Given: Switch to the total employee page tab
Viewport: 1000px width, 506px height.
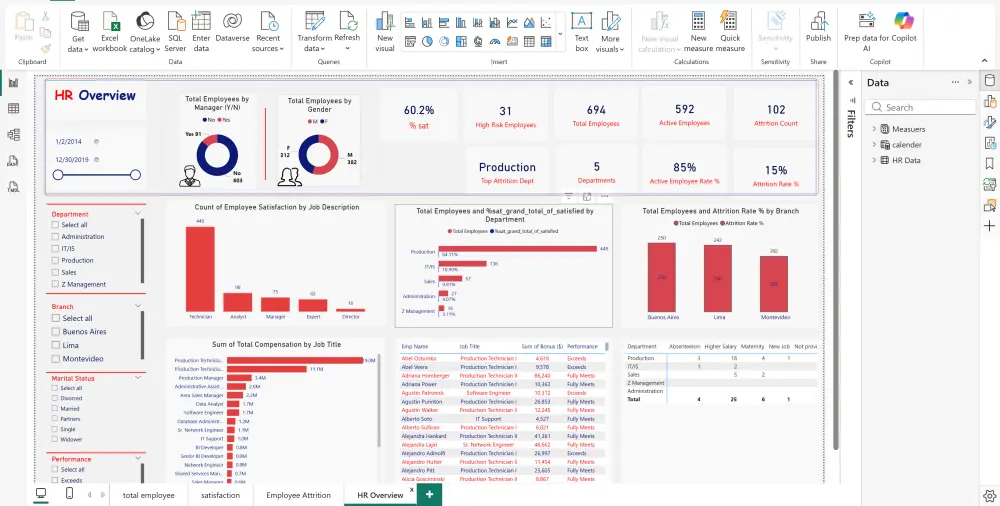Looking at the screenshot, I should click(x=149, y=495).
